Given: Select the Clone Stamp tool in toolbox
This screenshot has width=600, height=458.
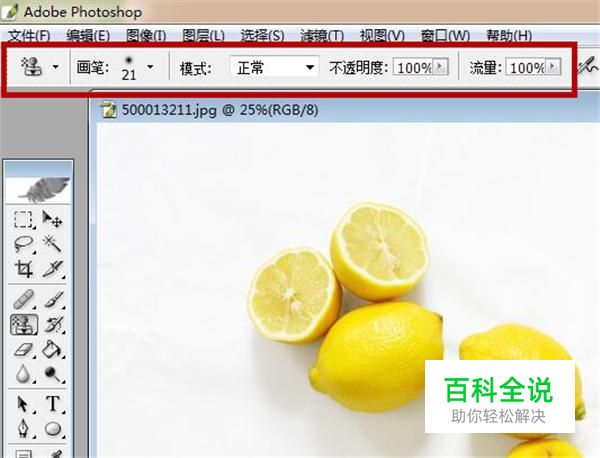Looking at the screenshot, I should pos(23,324).
